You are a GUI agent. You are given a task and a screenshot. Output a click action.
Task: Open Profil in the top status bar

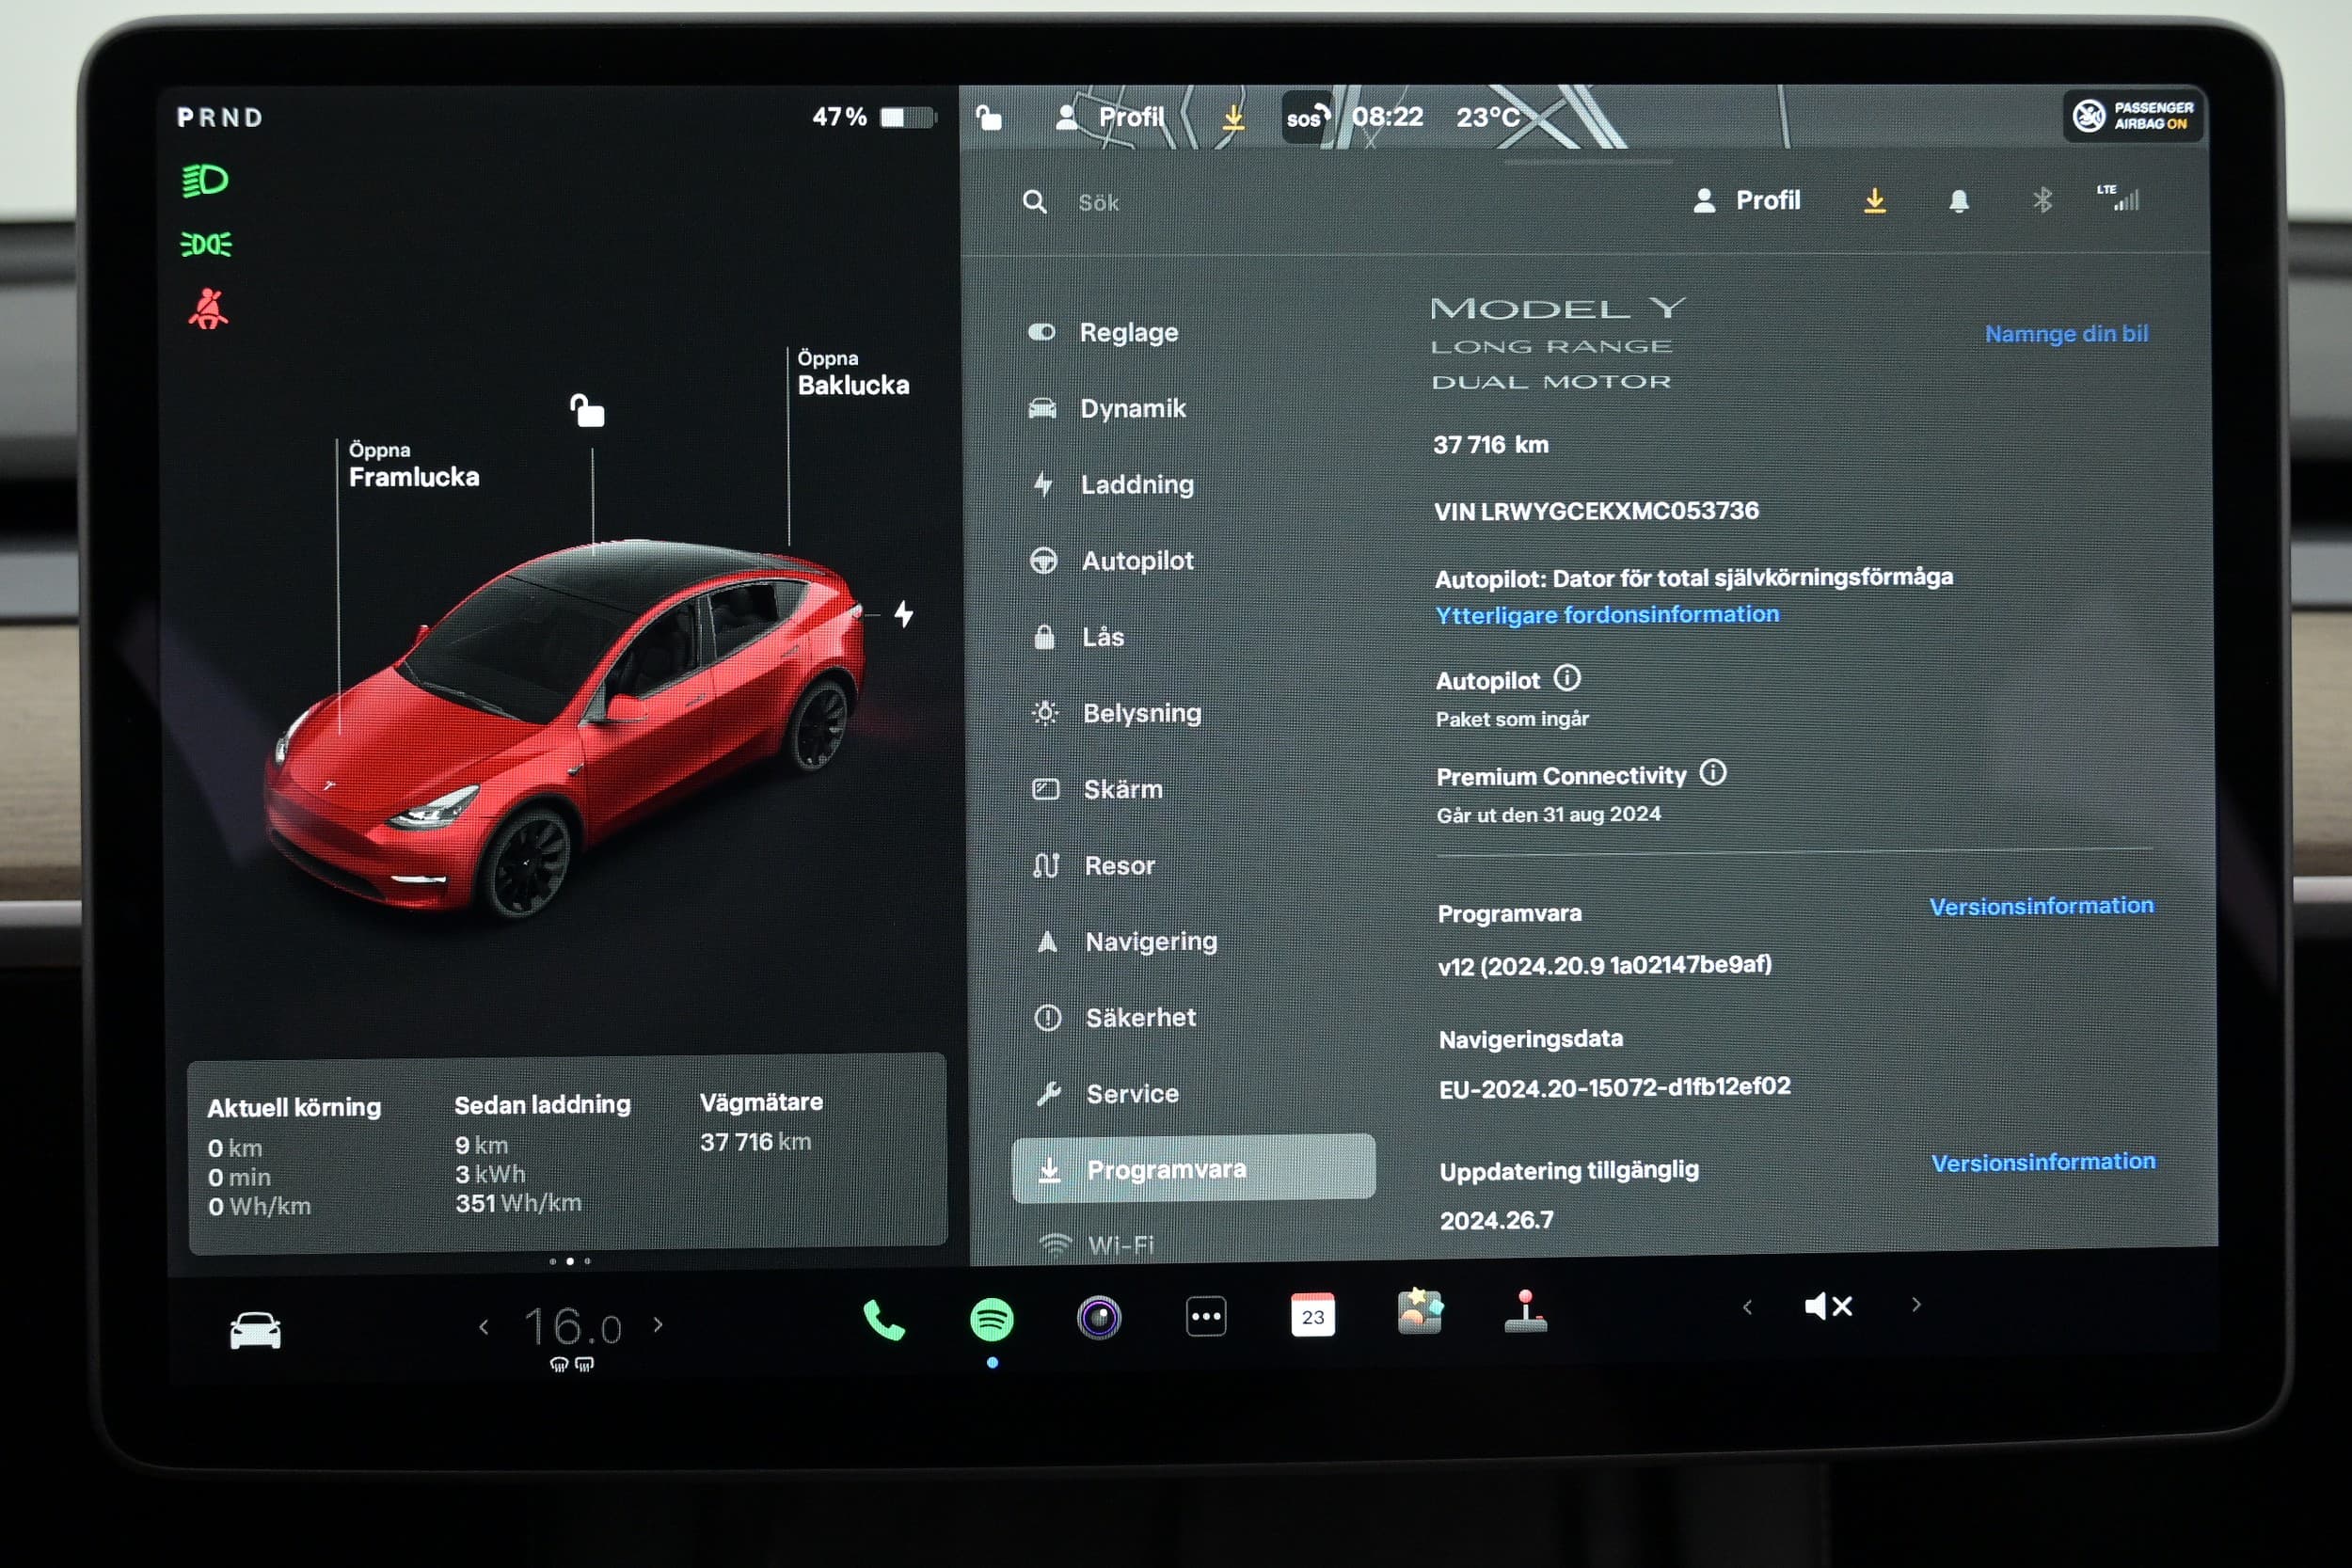pyautogui.click(x=1110, y=117)
